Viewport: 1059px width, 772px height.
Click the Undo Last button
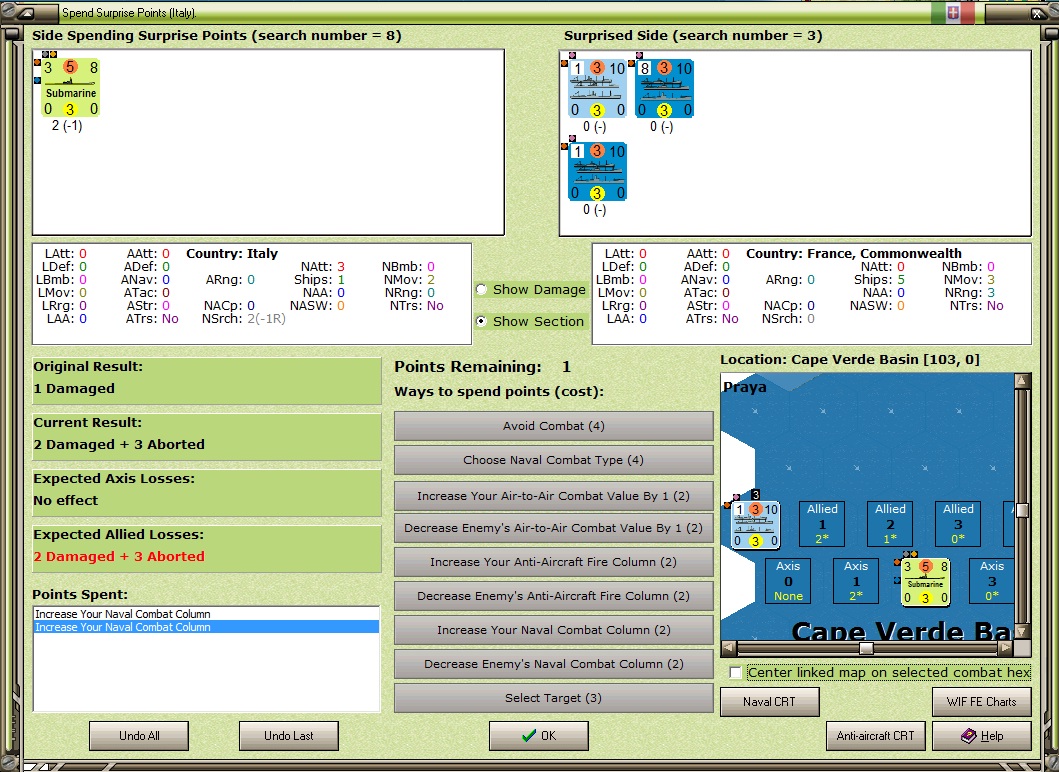[288, 736]
